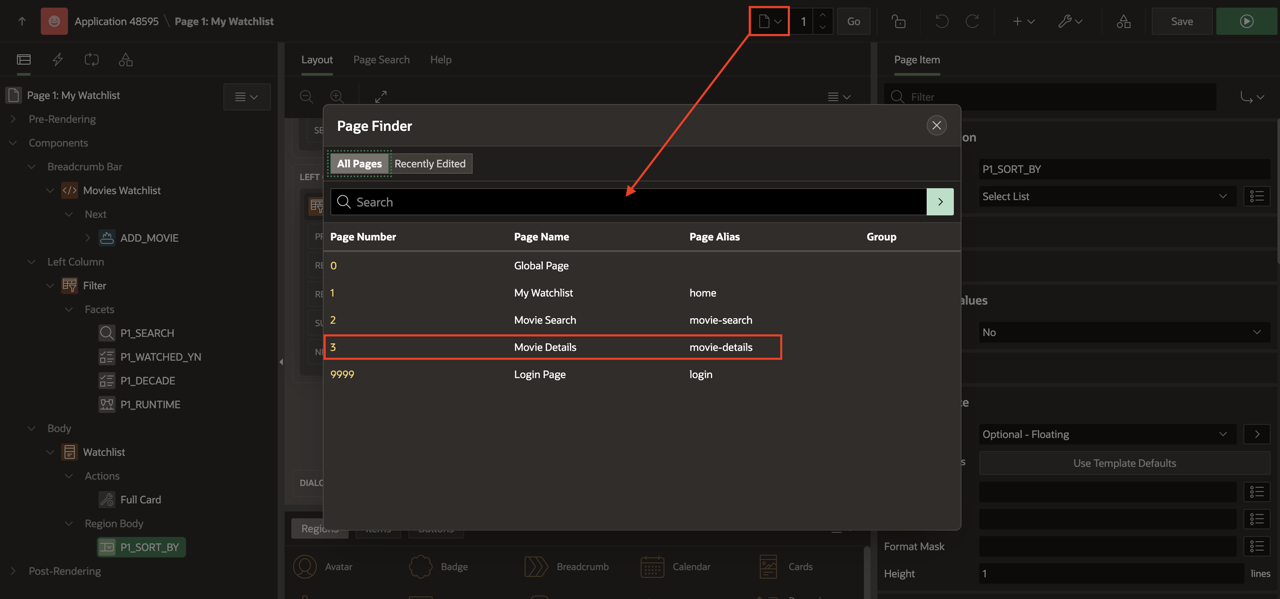Image resolution: width=1280 pixels, height=599 pixels.
Task: Collapse the Breadcrumb Bar tree node
Action: (x=32, y=167)
